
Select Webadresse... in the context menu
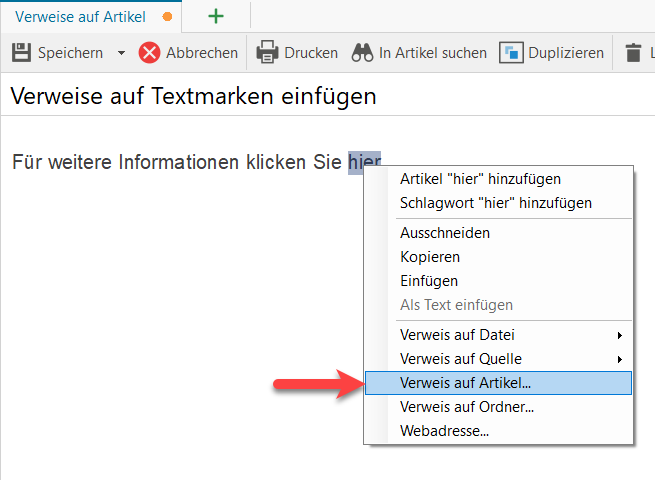[498, 431]
